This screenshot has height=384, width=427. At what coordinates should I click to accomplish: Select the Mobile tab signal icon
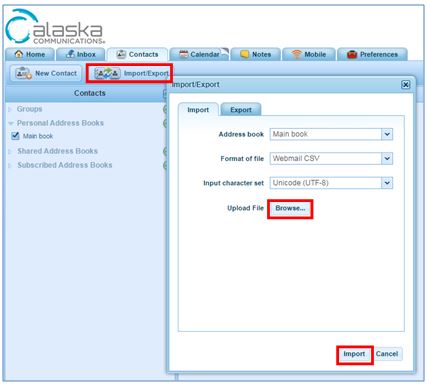(296, 54)
